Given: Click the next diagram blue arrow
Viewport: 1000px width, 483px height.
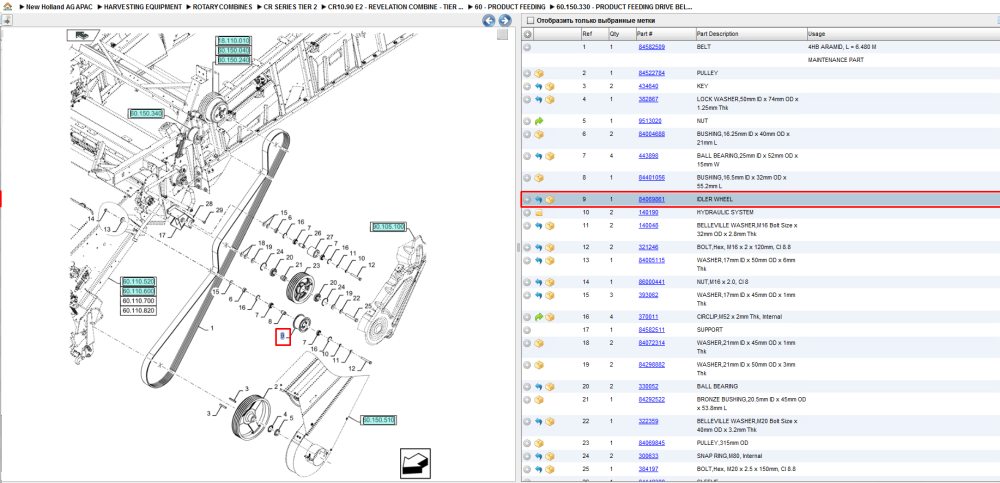Looking at the screenshot, I should [504, 20].
